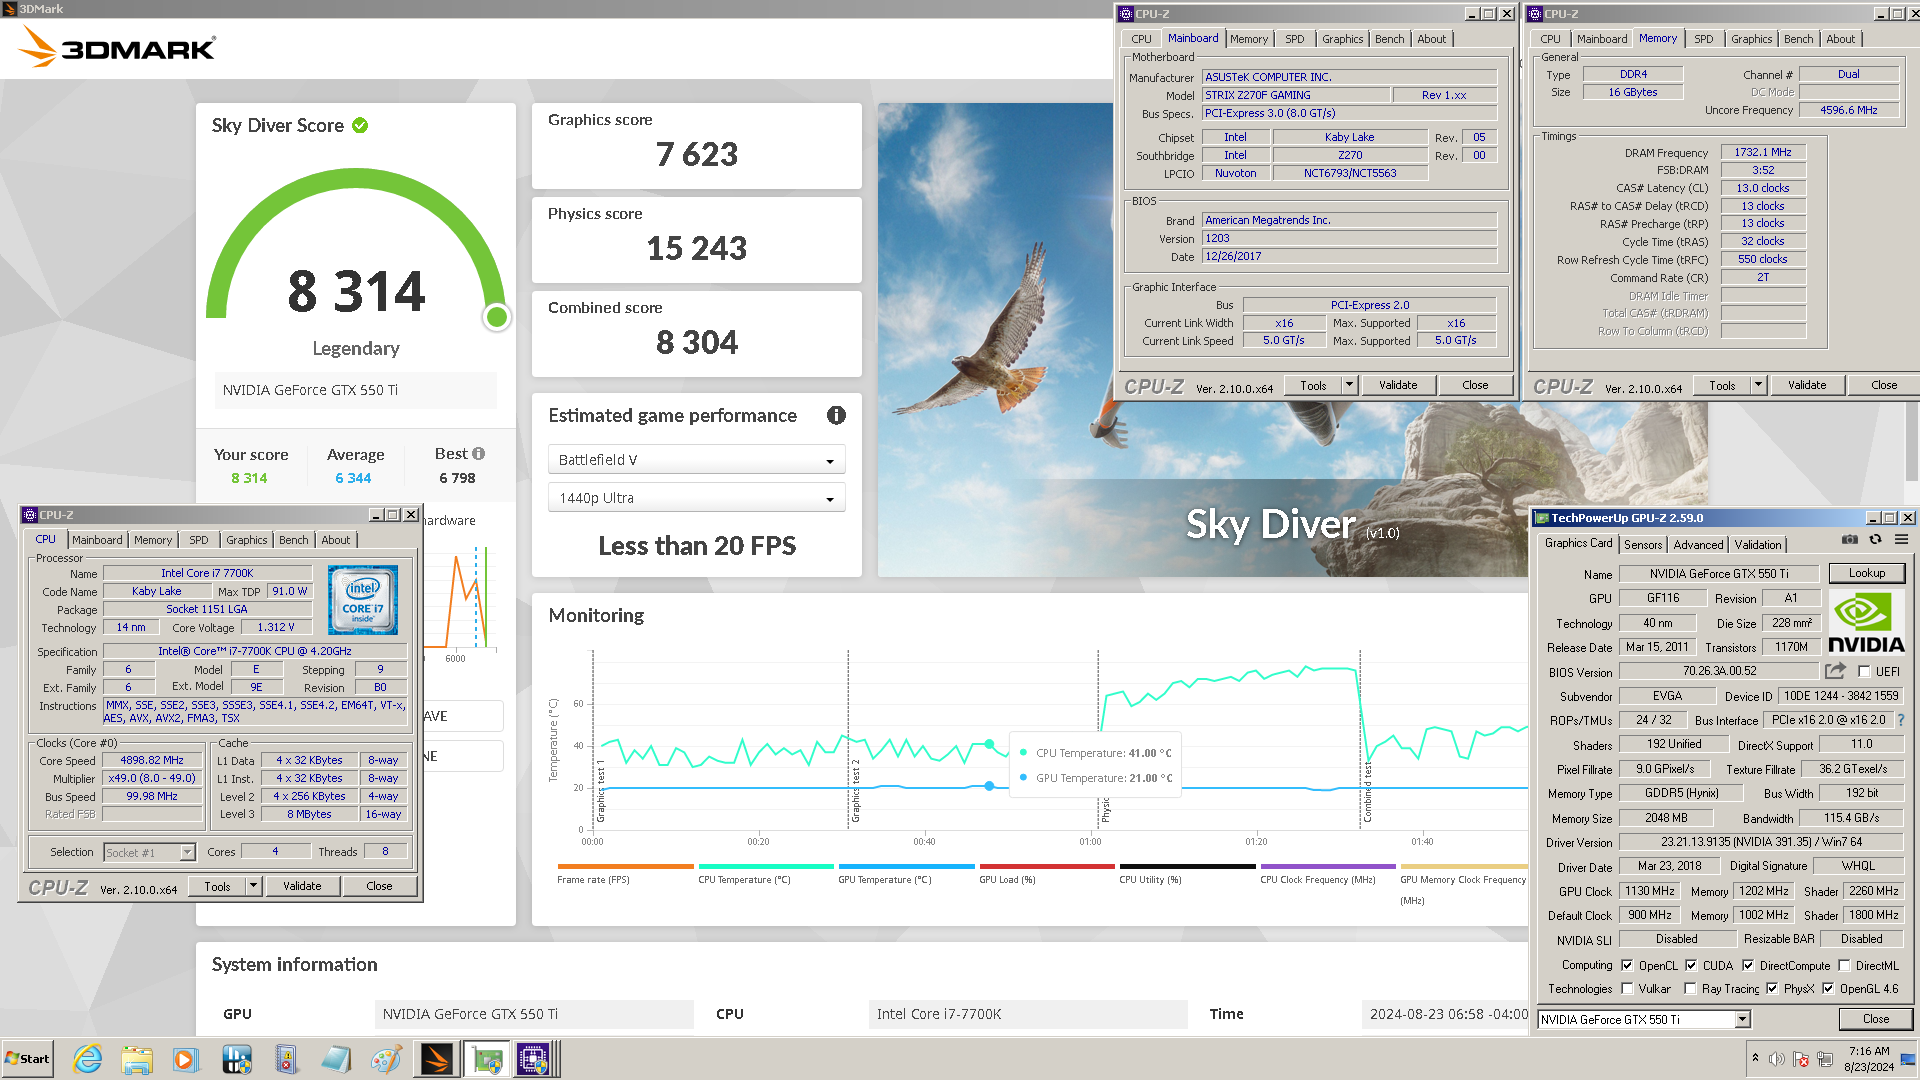This screenshot has width=1920, height=1080.
Task: Click the CPU Clock Frequency purple legend bar
Action: coord(1328,866)
